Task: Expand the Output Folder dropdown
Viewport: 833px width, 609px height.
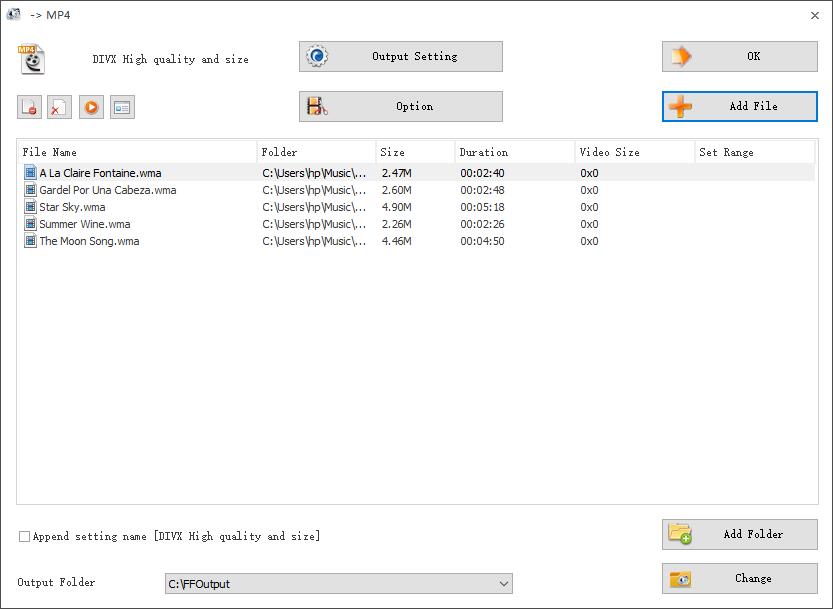Action: tap(504, 583)
